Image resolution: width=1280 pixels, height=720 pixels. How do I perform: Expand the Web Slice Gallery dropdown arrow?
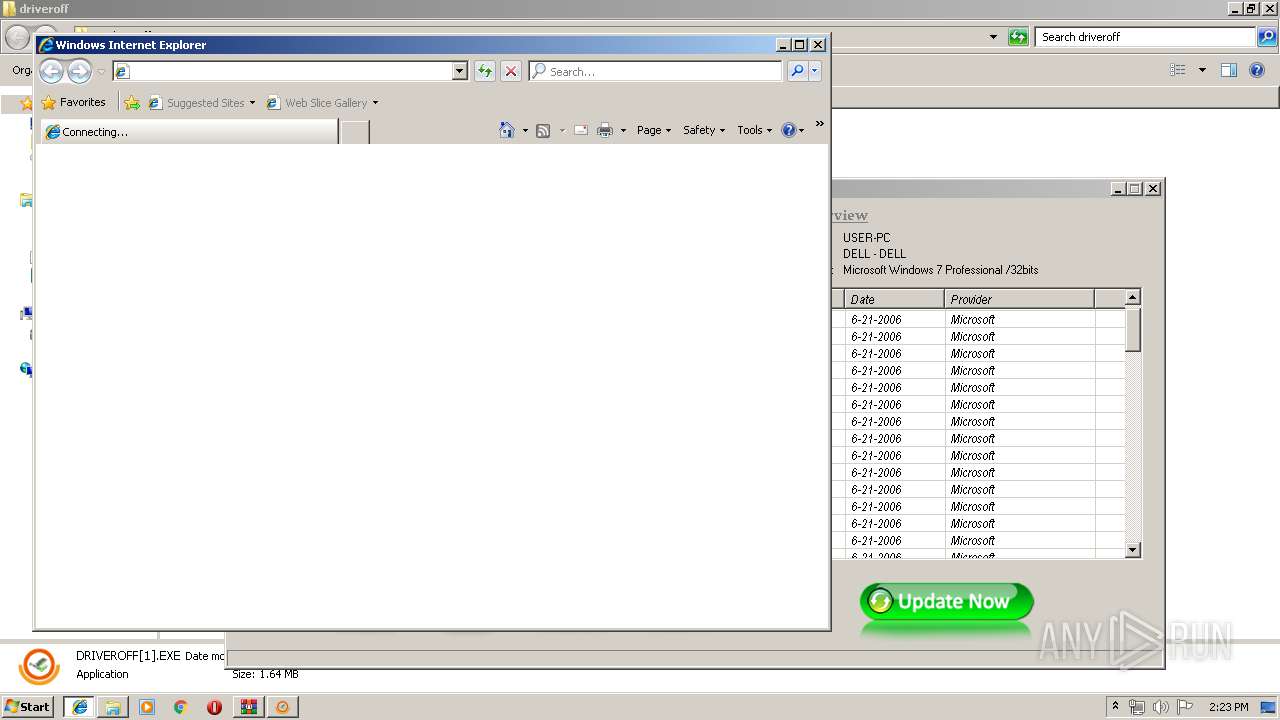(375, 103)
